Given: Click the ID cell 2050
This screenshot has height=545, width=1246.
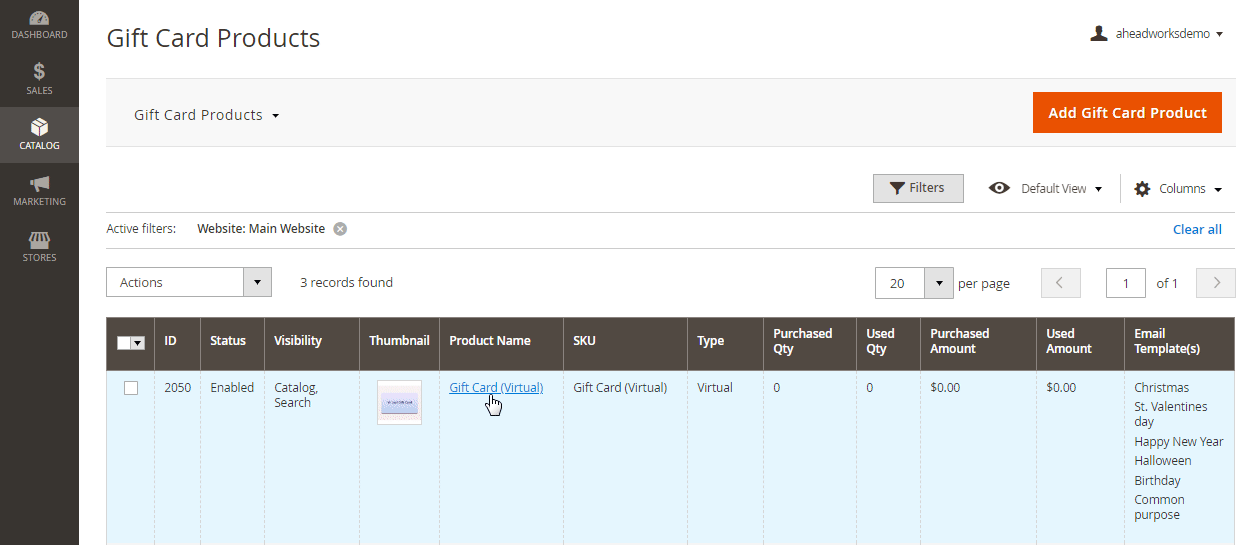Looking at the screenshot, I should coord(178,388).
